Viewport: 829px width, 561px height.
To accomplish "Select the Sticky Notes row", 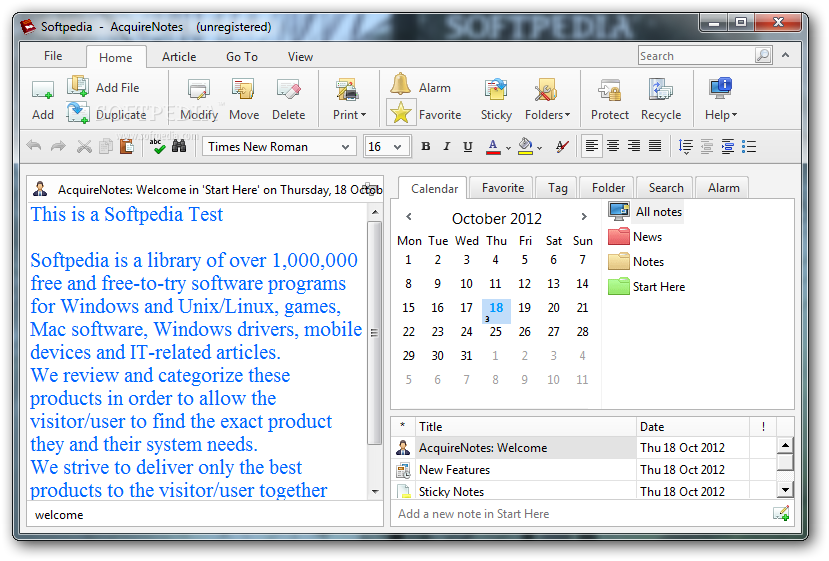I will coord(584,491).
